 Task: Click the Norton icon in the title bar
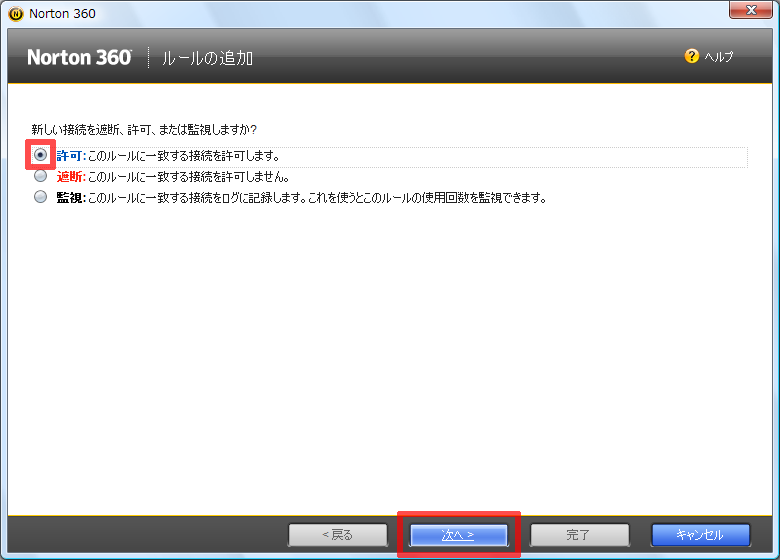click(x=15, y=13)
